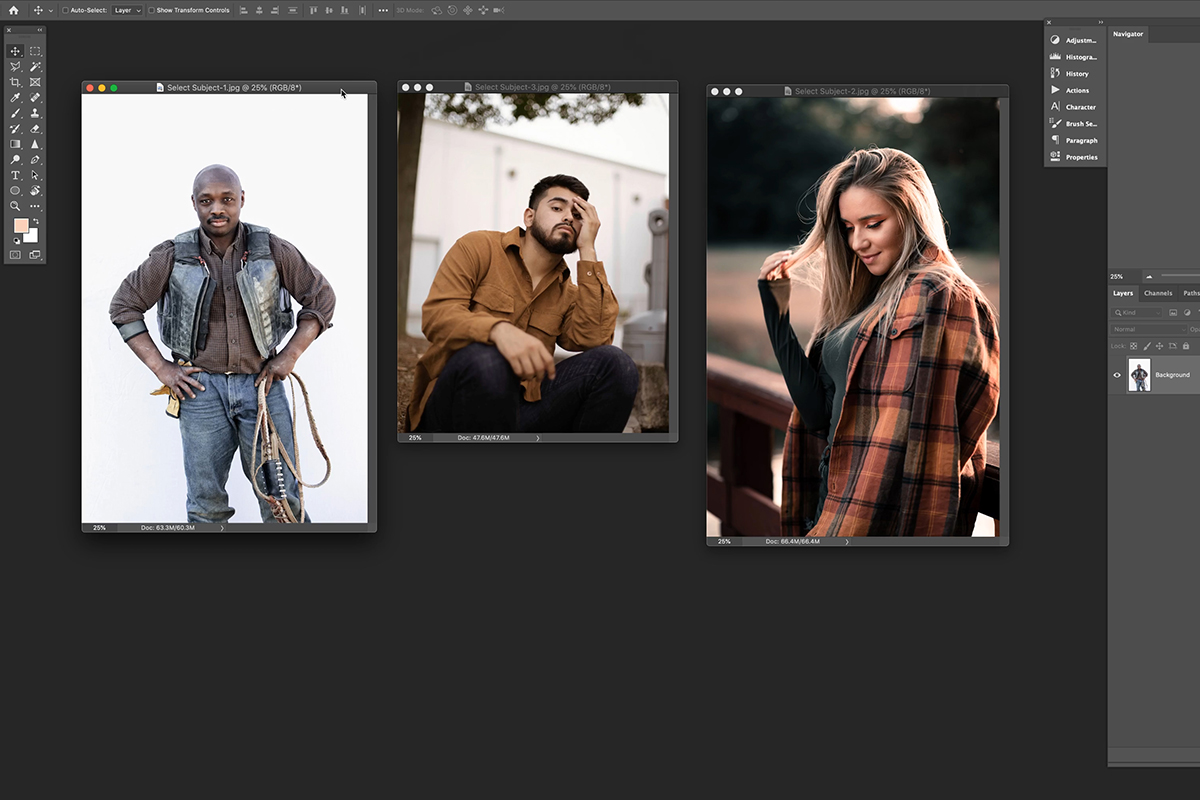This screenshot has height=800, width=1200.
Task: Activate the Select Subject-3.jpg document window
Action: (537, 87)
